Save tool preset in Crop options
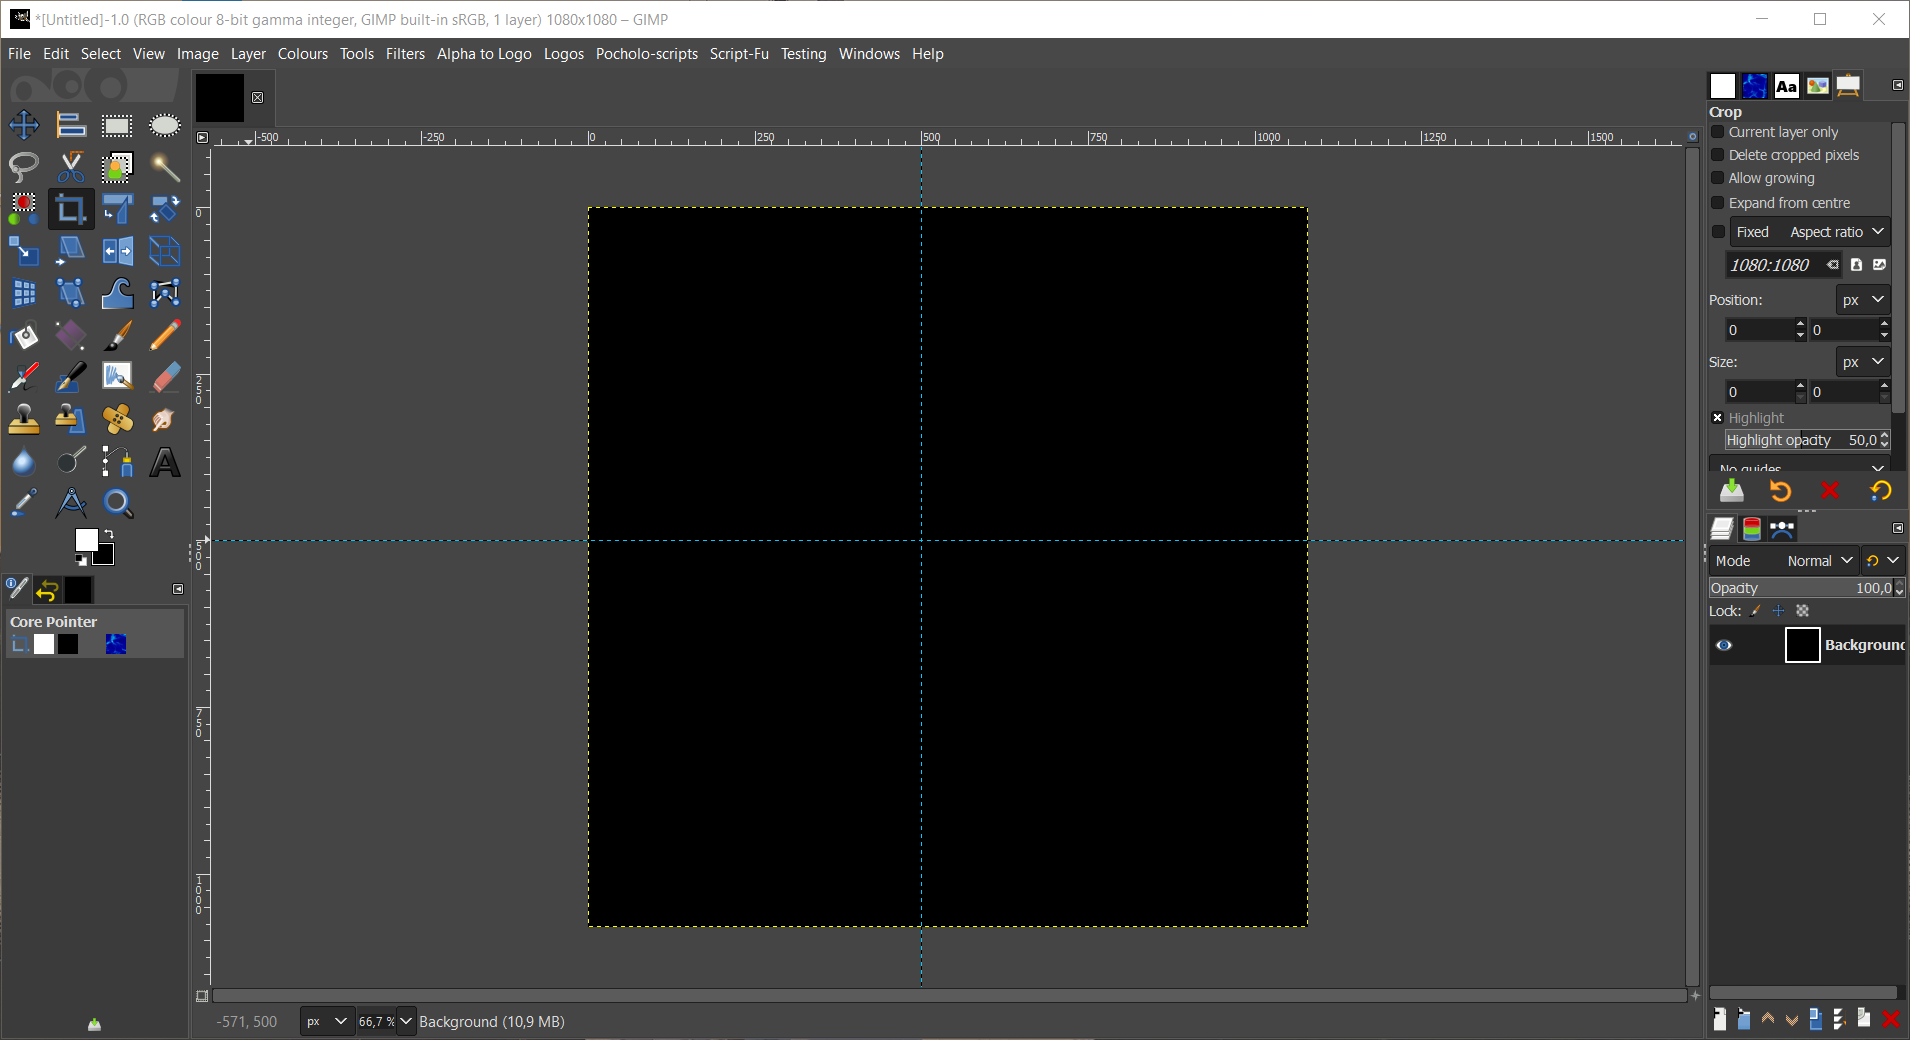 [1732, 491]
